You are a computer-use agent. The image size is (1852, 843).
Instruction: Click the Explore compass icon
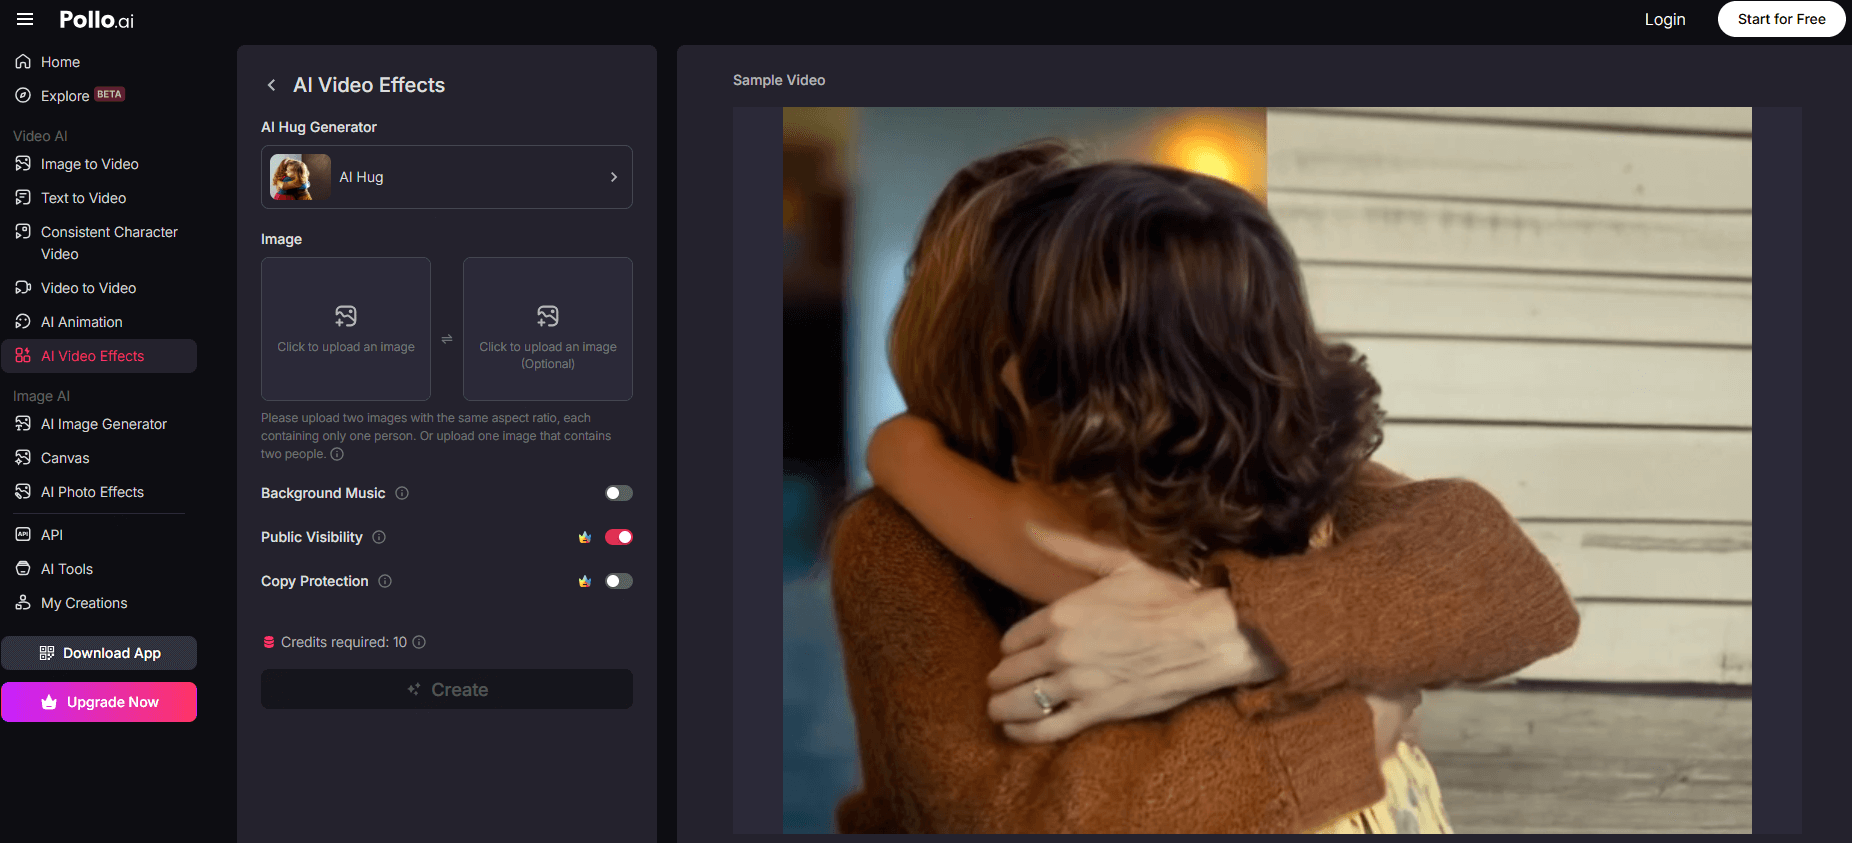[x=23, y=95]
